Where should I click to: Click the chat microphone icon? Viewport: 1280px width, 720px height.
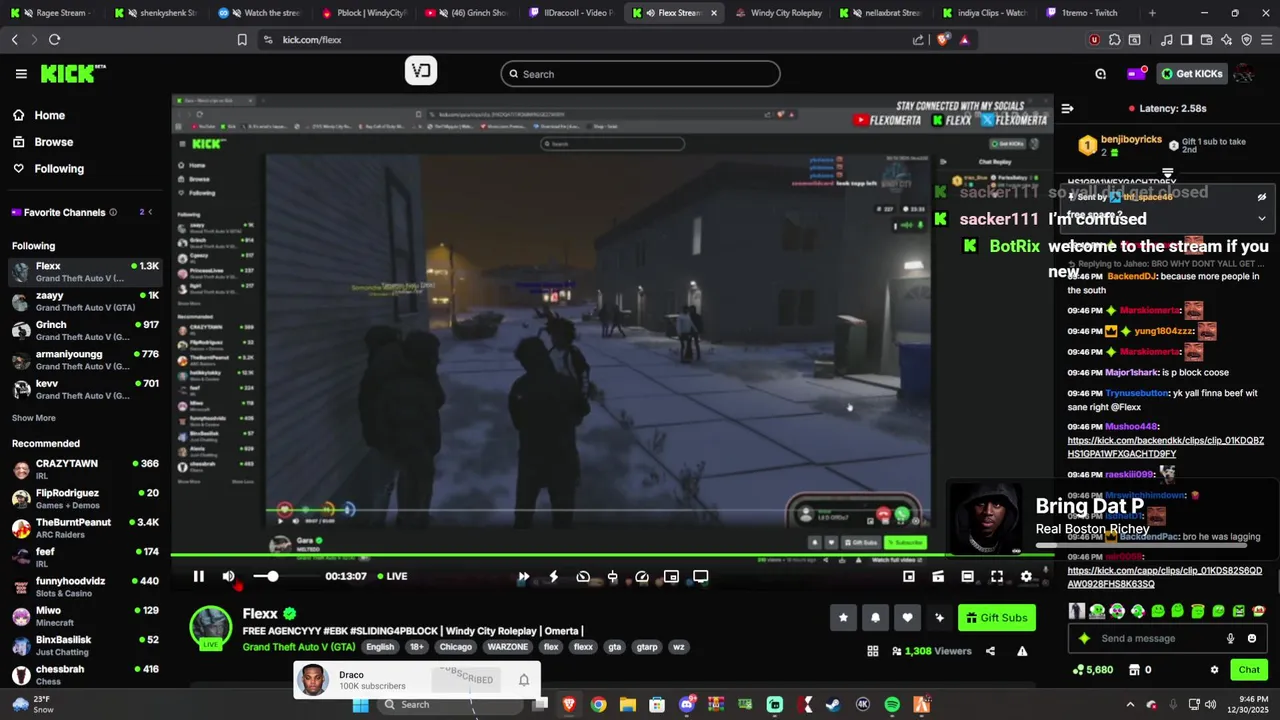click(1231, 638)
